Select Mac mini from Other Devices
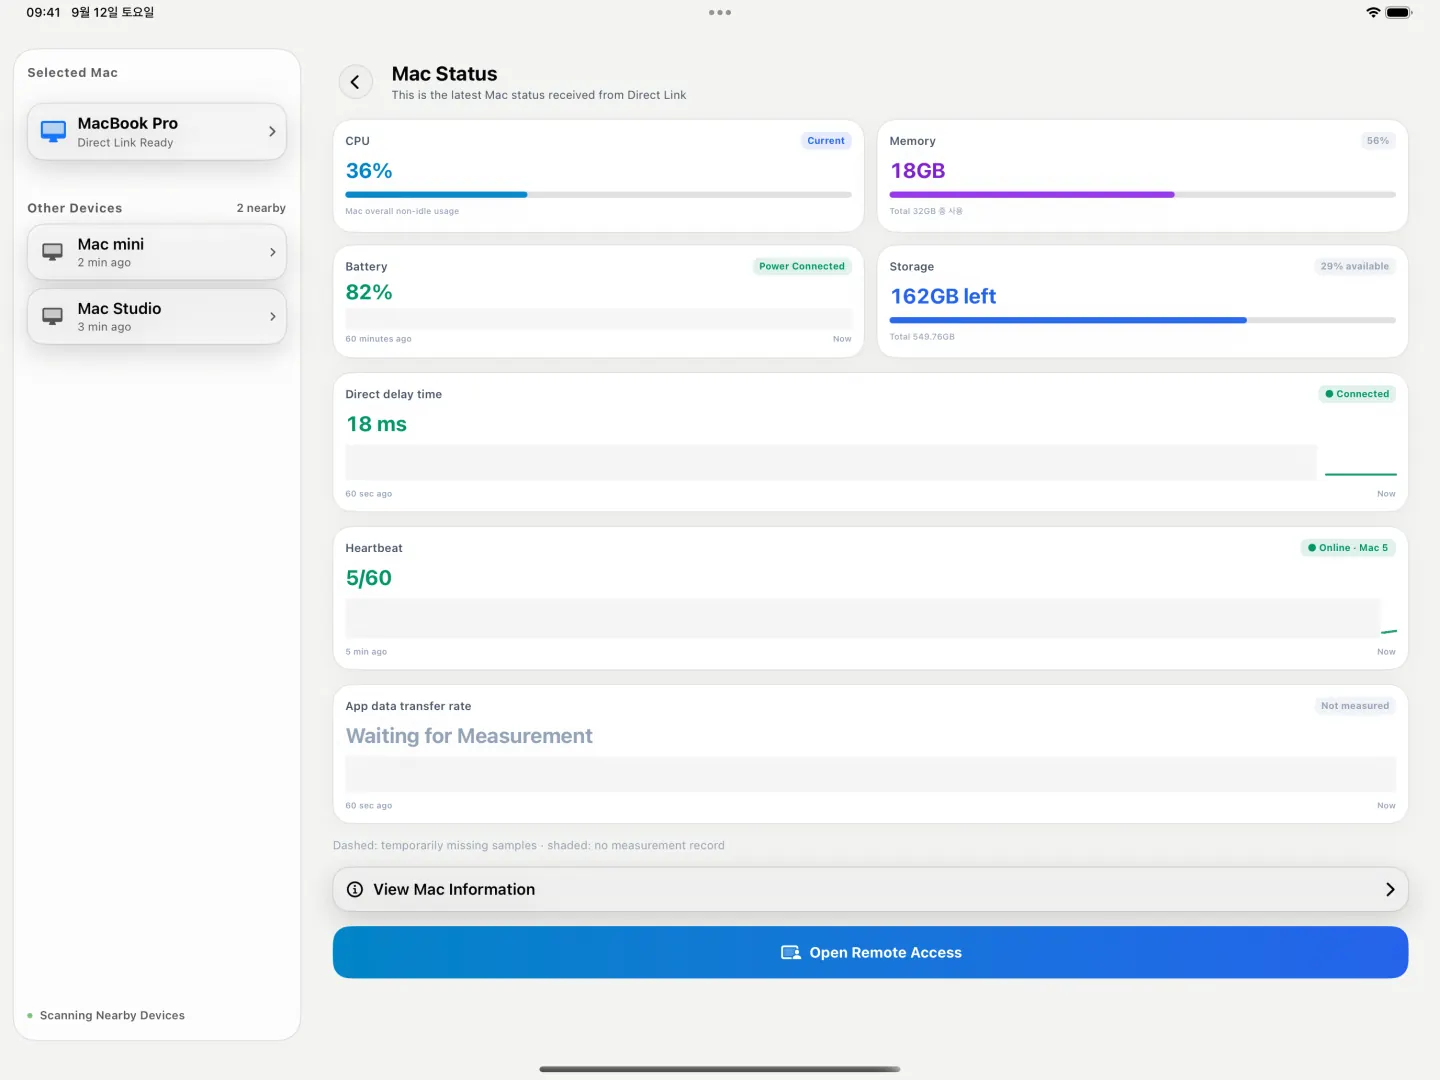This screenshot has width=1440, height=1080. tap(157, 252)
